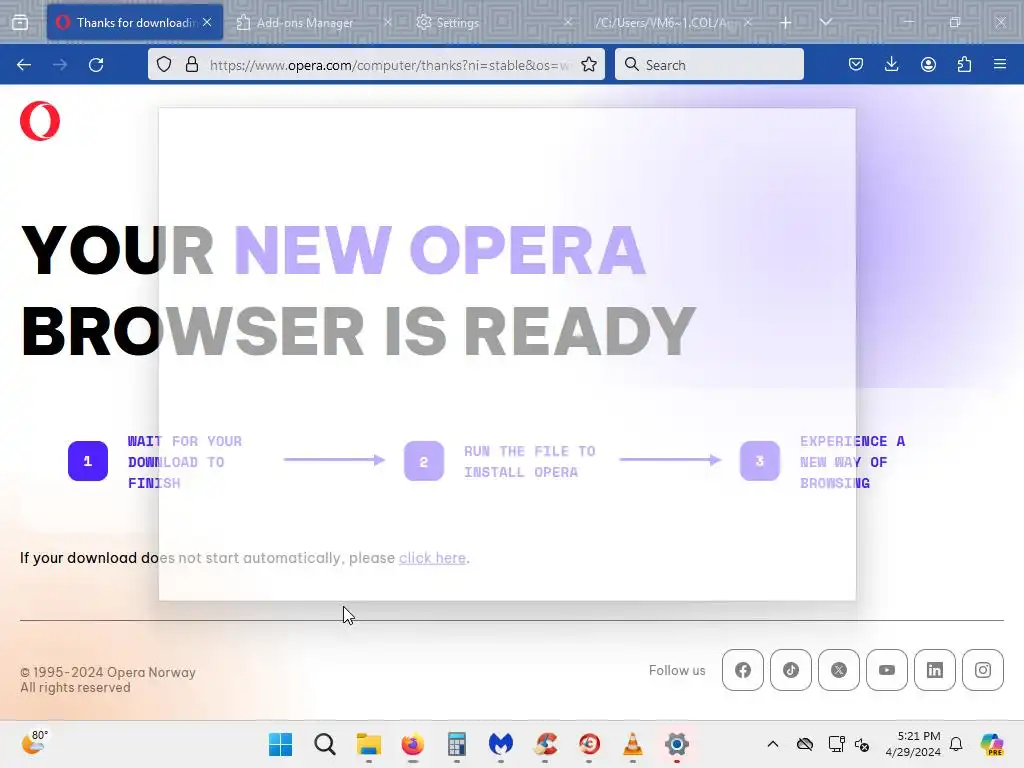Open VLC media player from taskbar
This screenshot has height=768, width=1024.
633,744
